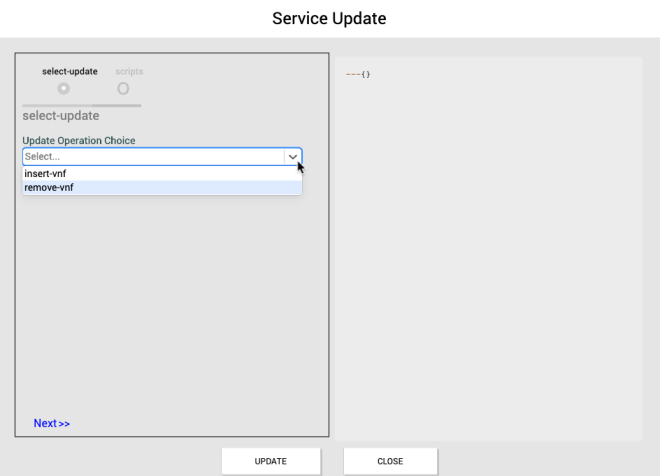Click the vertical separator beside dropdown chevron
Viewport: 660px width, 476px height.
tap(285, 157)
